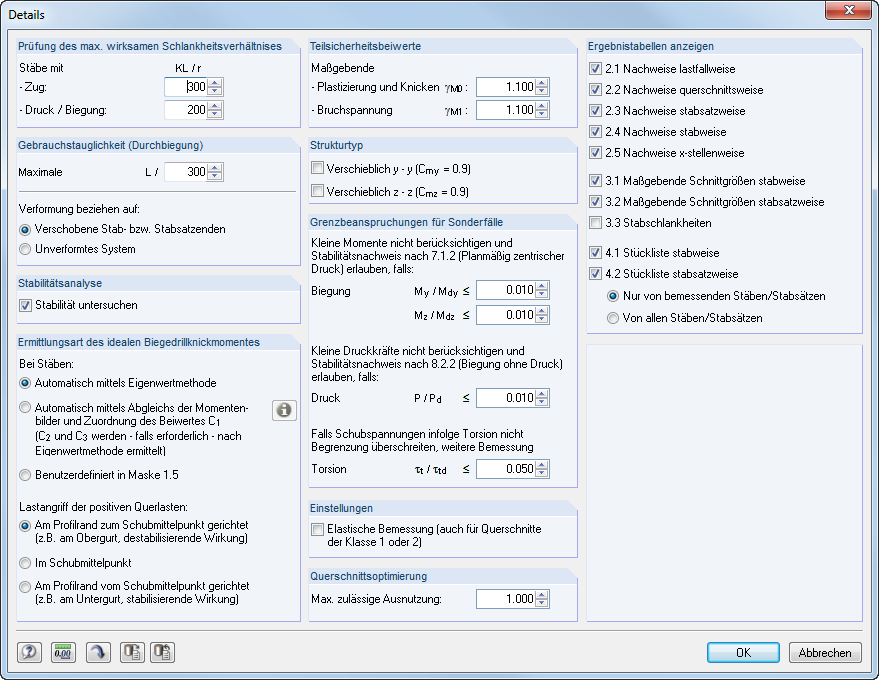Confirm settings with the OK button
Image resolution: width=879 pixels, height=680 pixels.
coord(743,653)
